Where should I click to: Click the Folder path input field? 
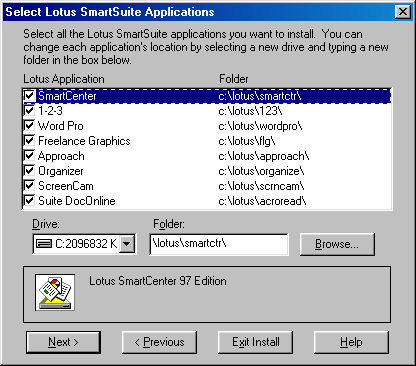(219, 244)
